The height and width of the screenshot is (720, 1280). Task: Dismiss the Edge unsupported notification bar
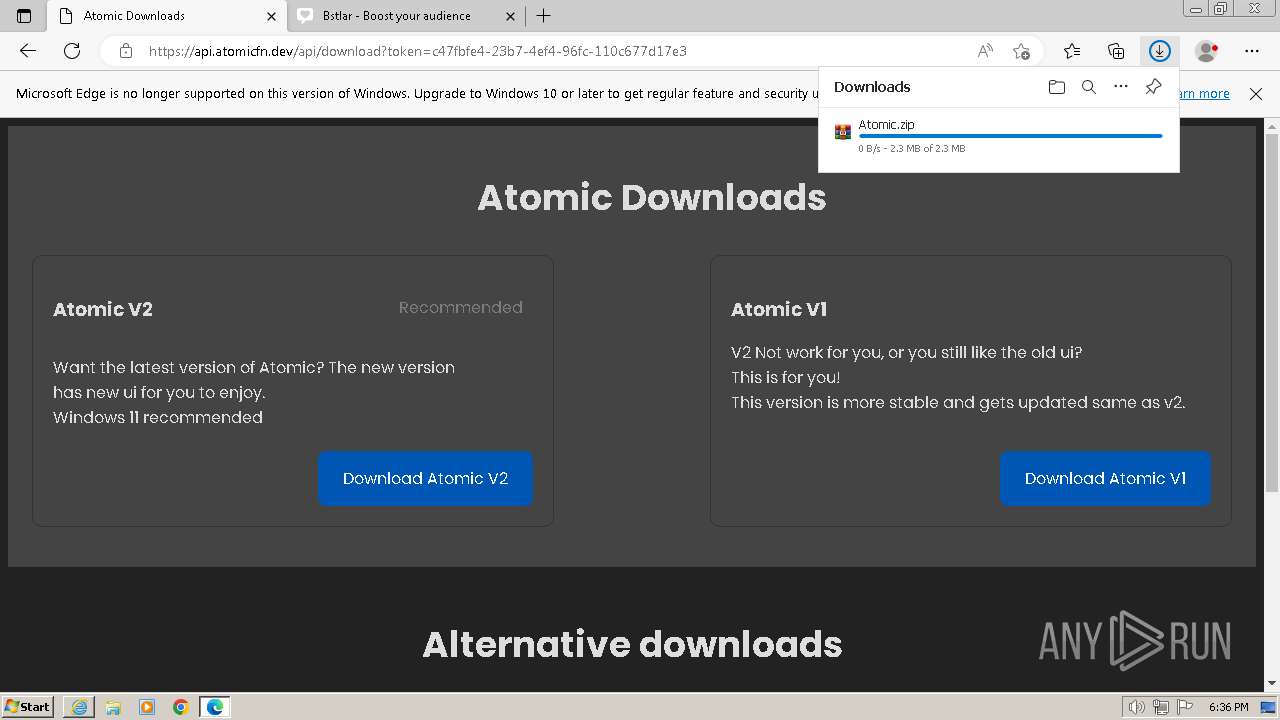coord(1256,94)
